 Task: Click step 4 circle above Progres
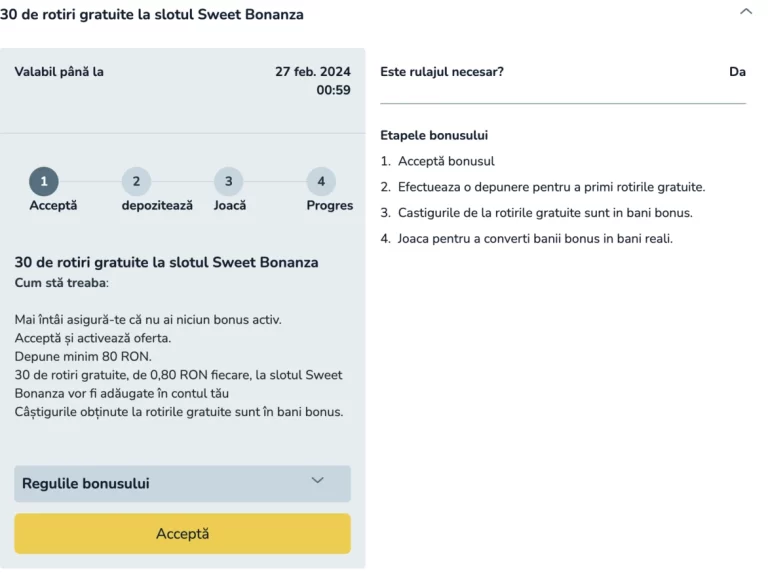click(x=321, y=181)
